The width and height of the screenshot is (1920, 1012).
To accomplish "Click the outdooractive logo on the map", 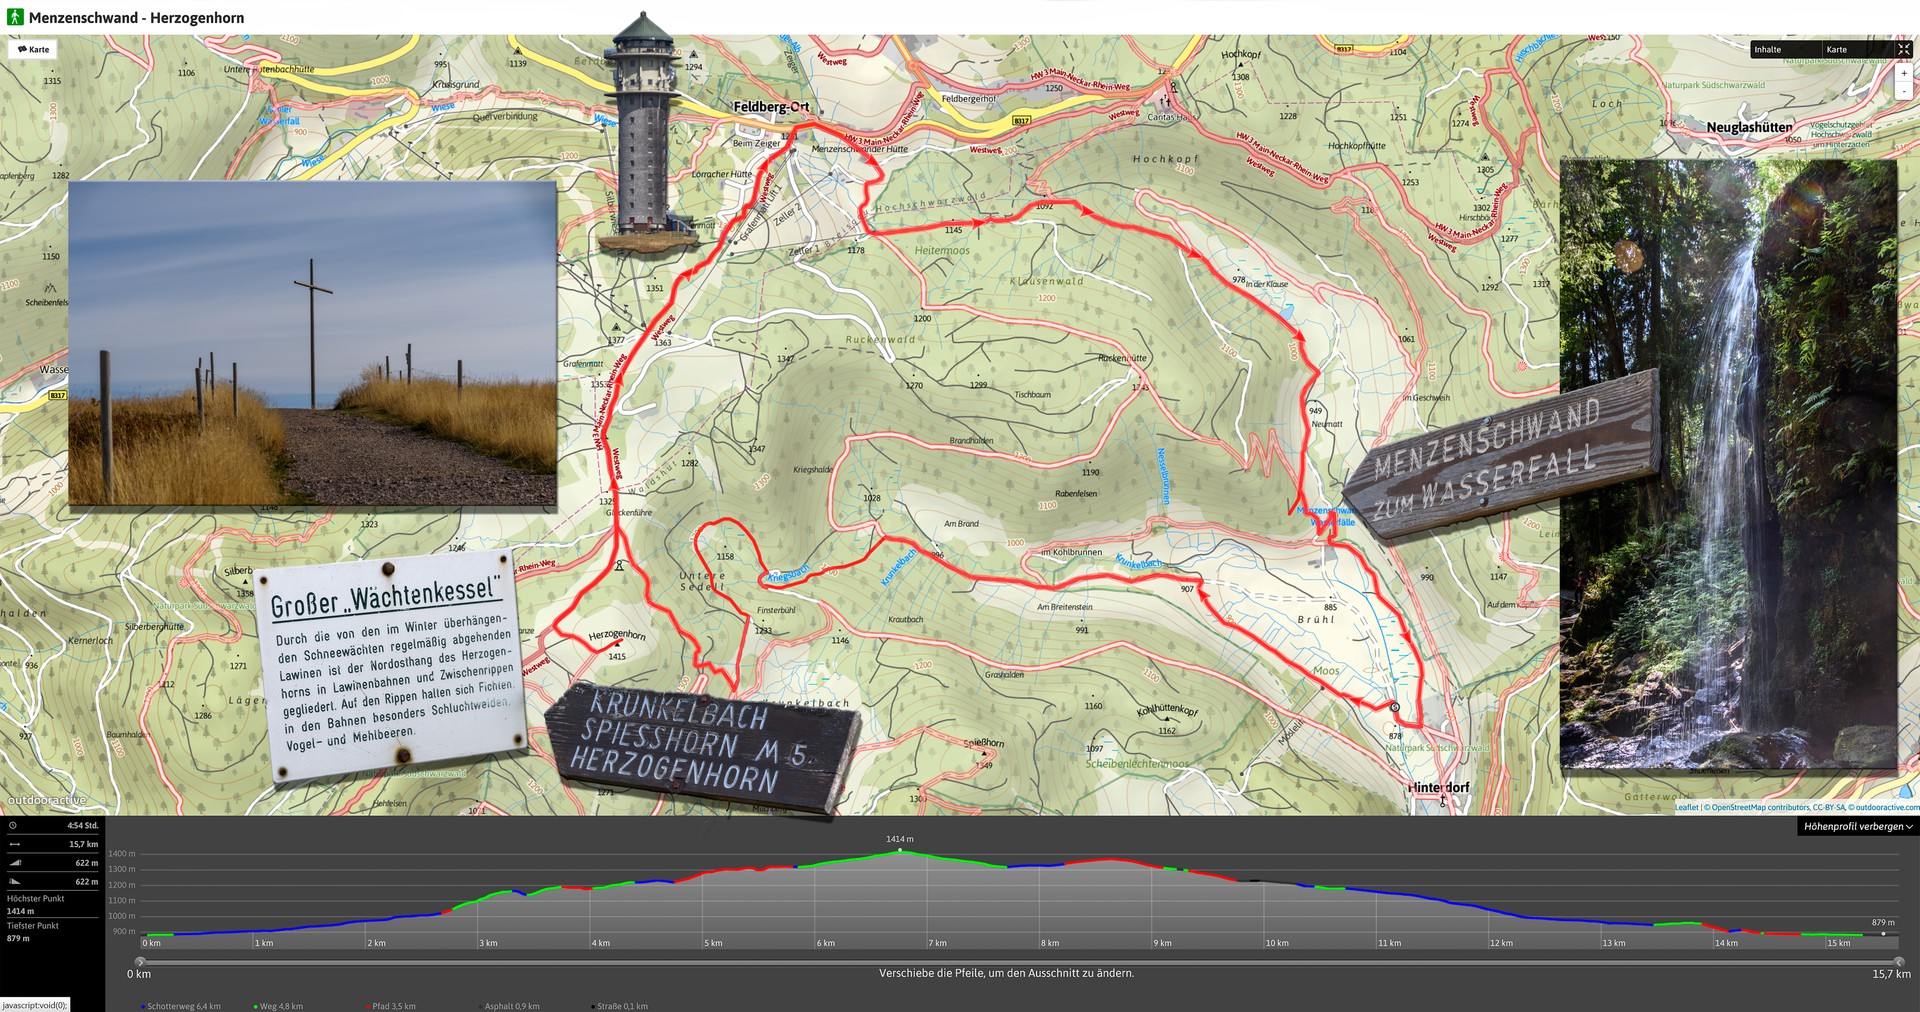I will (46, 800).
